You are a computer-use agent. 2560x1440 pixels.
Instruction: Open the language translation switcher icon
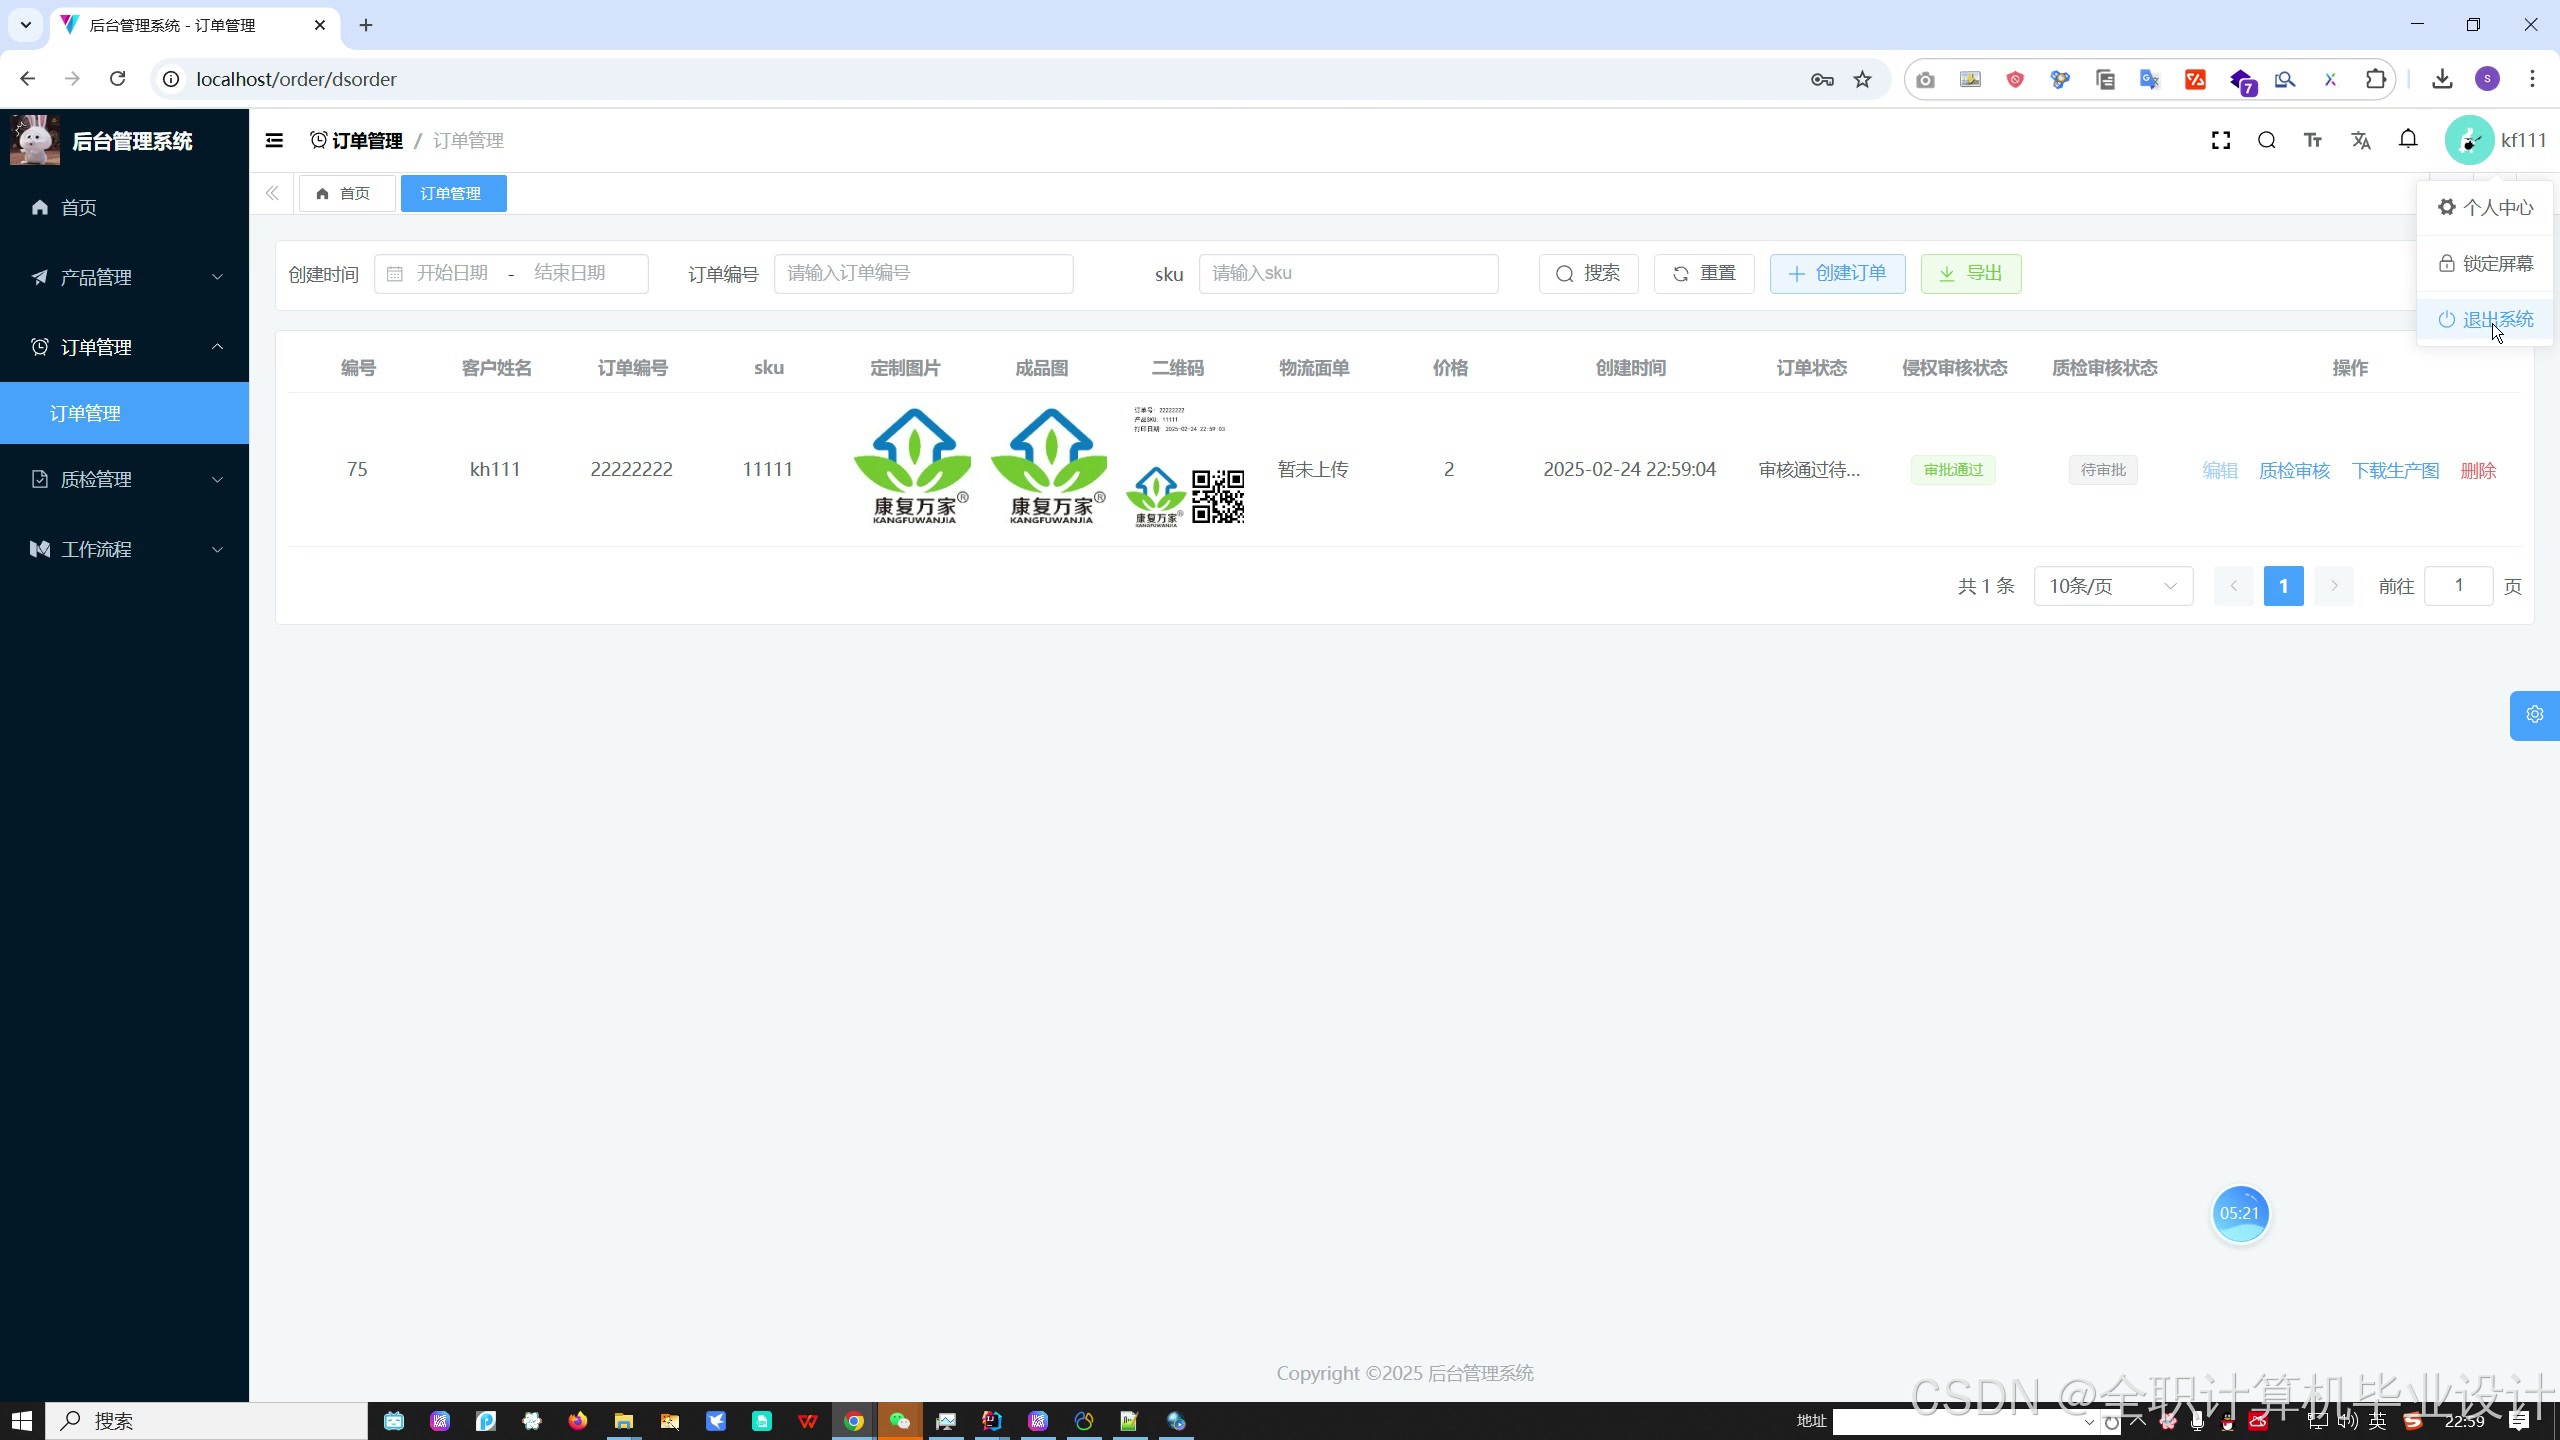[2361, 141]
